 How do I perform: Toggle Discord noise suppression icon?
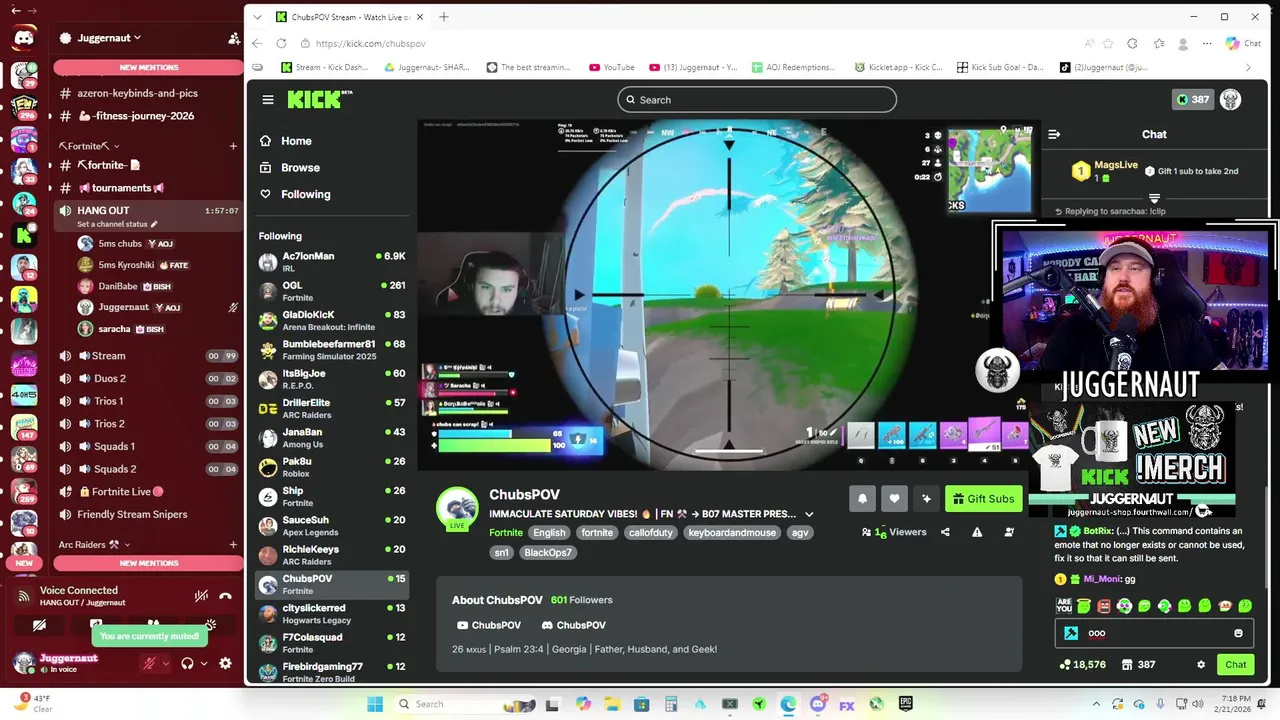(201, 596)
